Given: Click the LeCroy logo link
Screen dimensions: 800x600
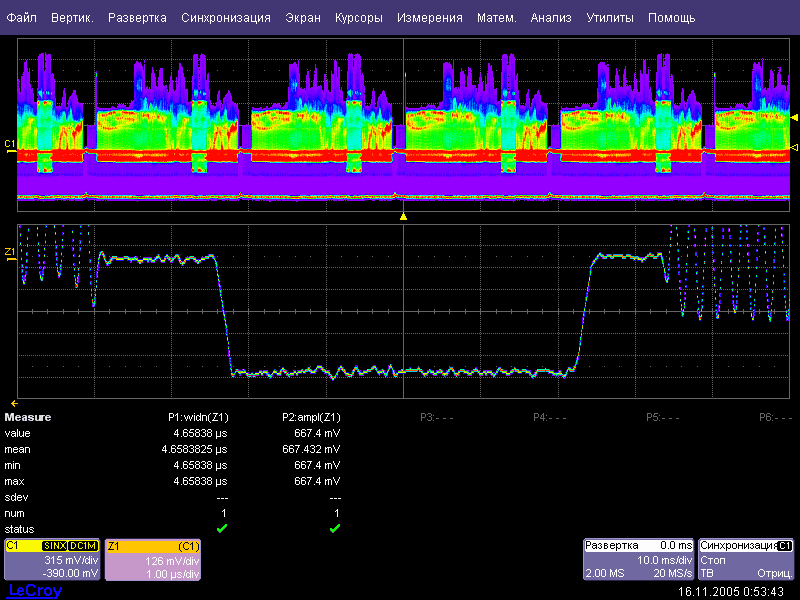Looking at the screenshot, I should click(x=35, y=591).
